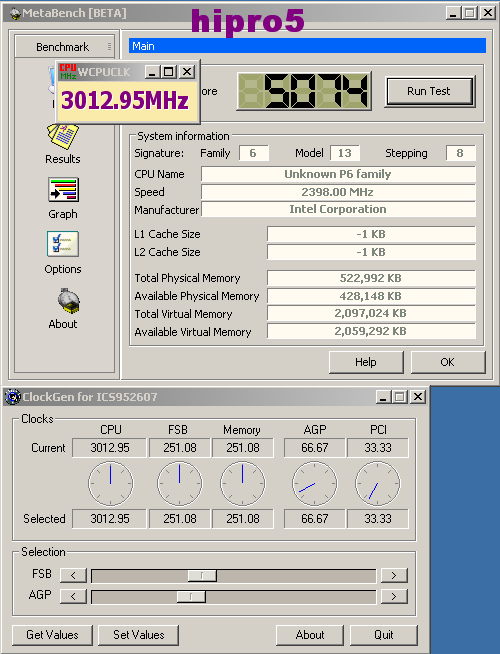500x654 pixels.
Task: Open the About stopwatch icon in MetaBench
Action: [69, 301]
